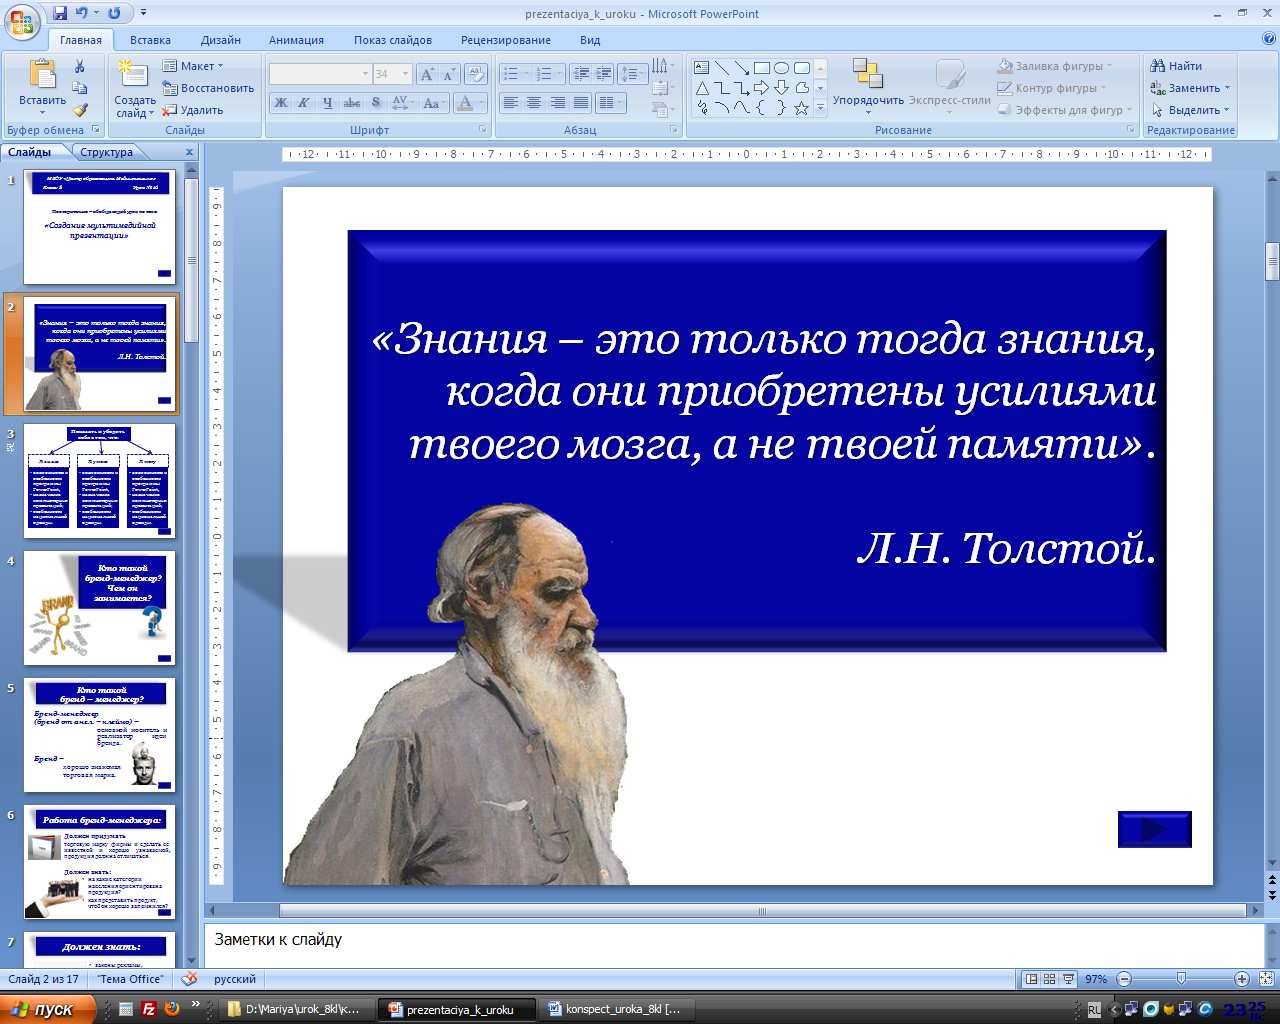This screenshot has height=1024, width=1280.
Task: Select the Format Painter brush
Action: coord(80,110)
